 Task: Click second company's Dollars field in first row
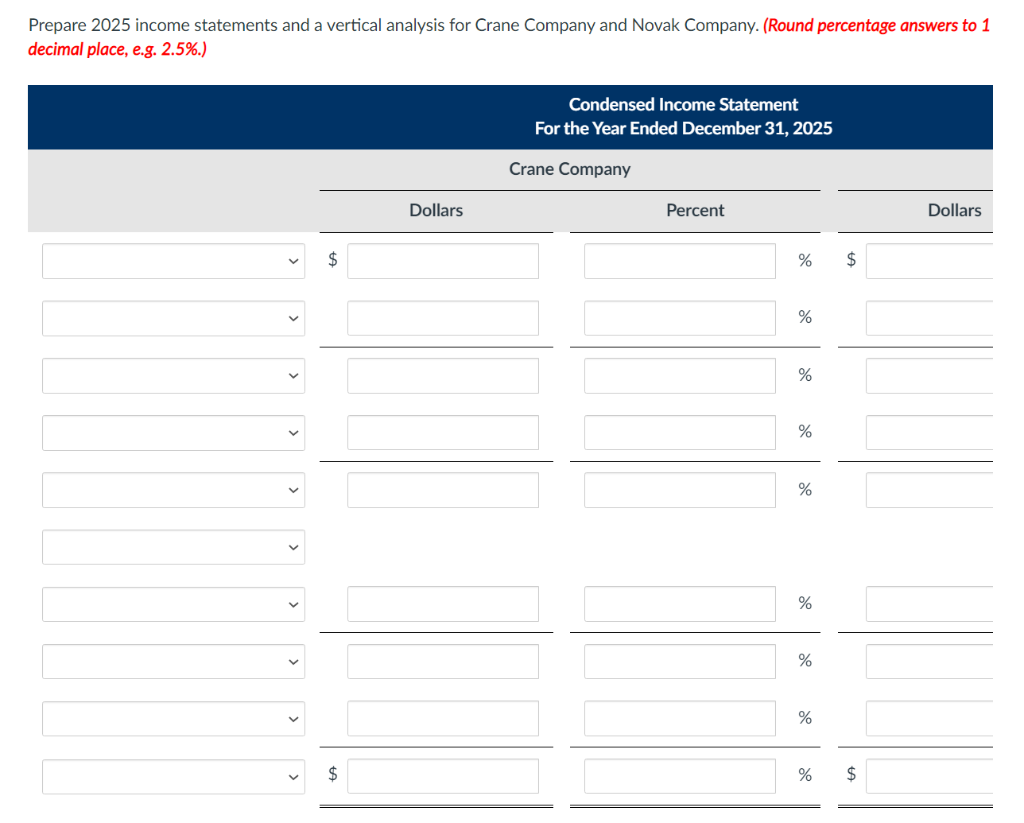929,261
